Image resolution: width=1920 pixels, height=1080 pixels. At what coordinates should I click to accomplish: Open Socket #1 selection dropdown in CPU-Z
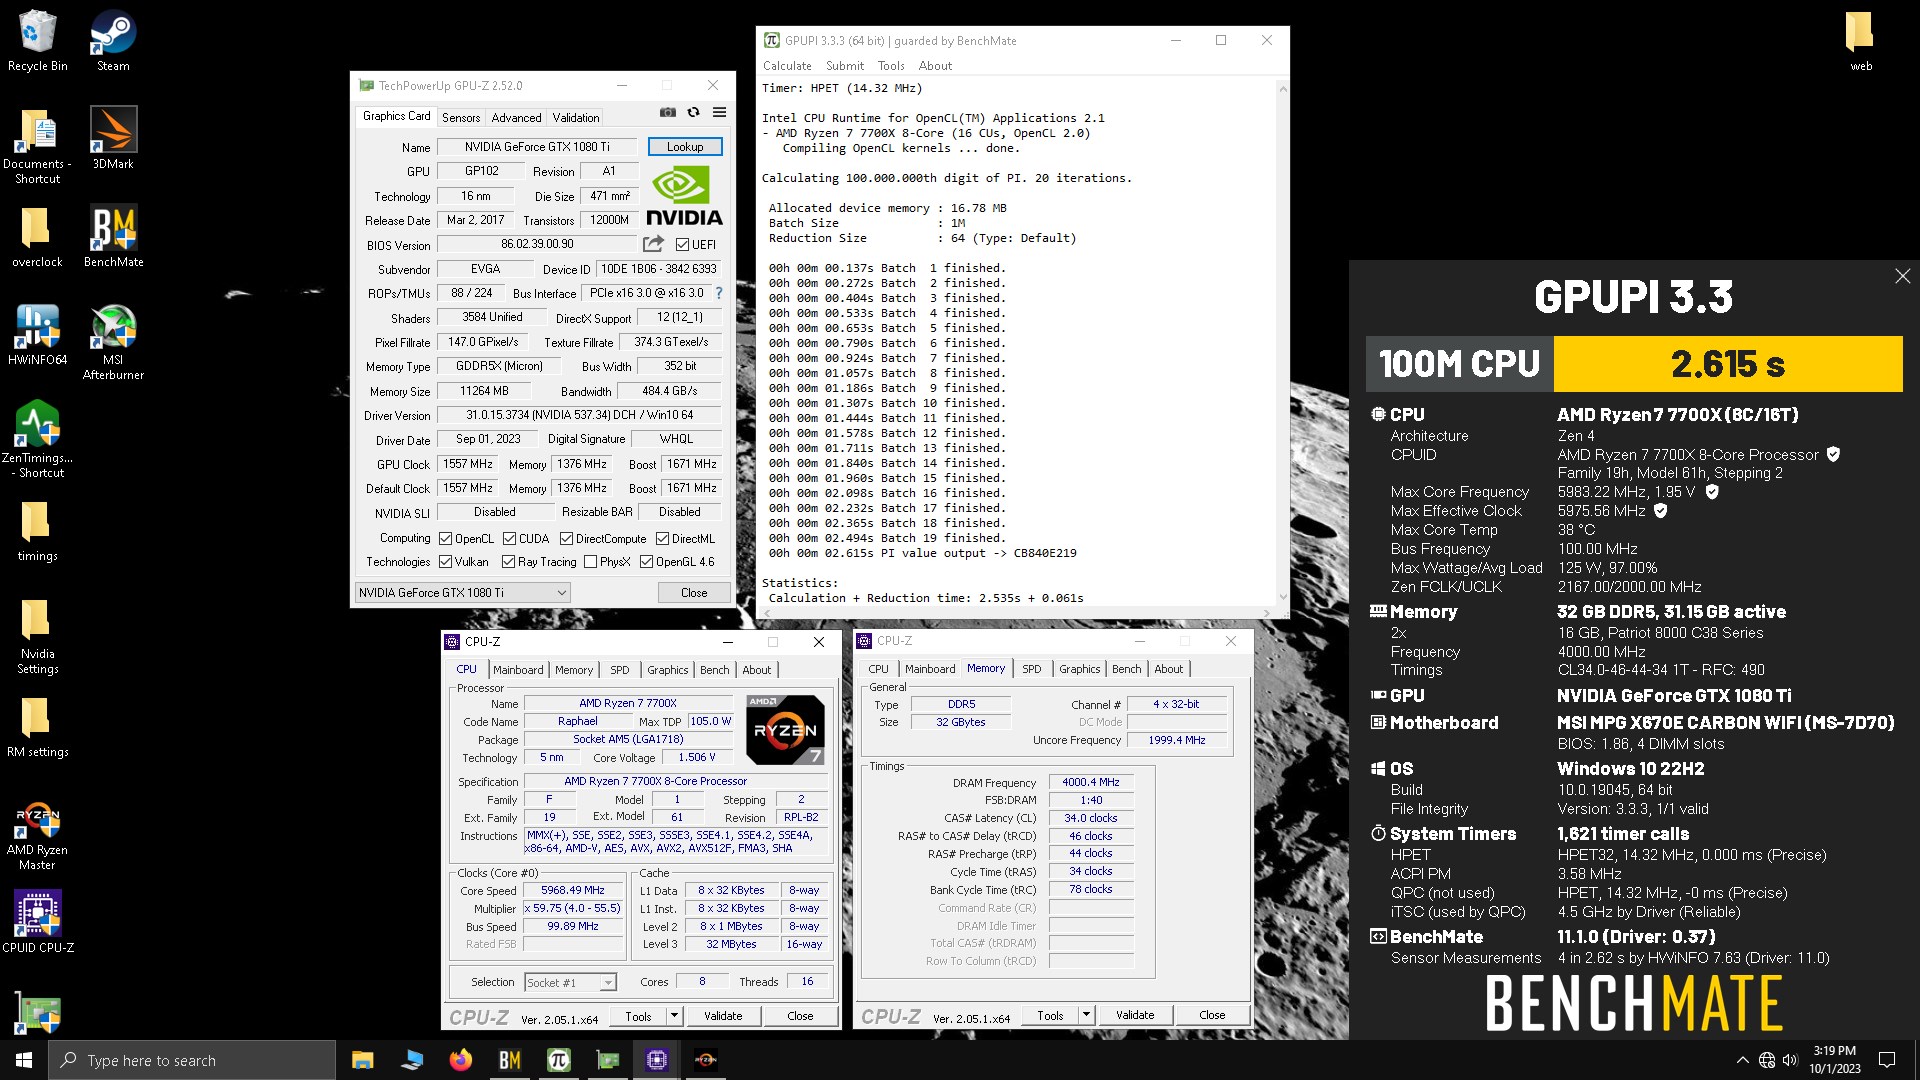[x=570, y=983]
